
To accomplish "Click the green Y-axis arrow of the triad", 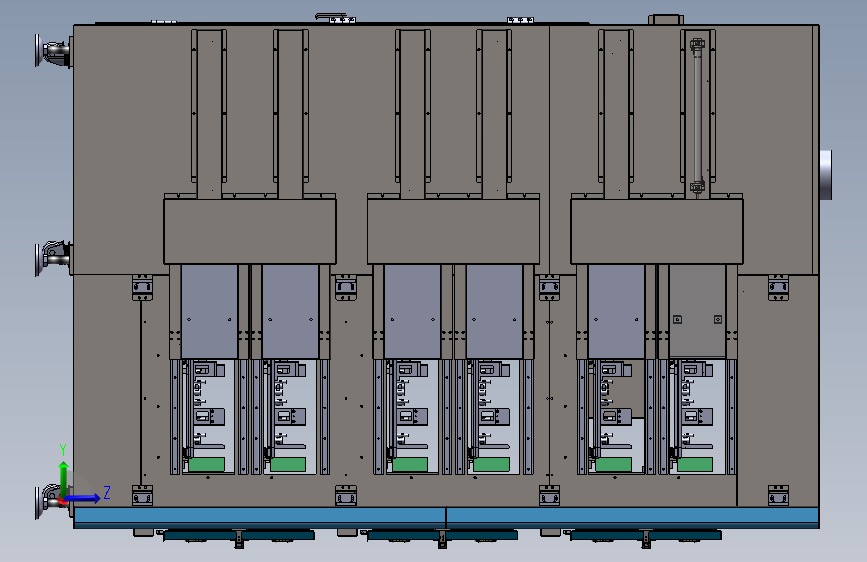I will pyautogui.click(x=64, y=478).
